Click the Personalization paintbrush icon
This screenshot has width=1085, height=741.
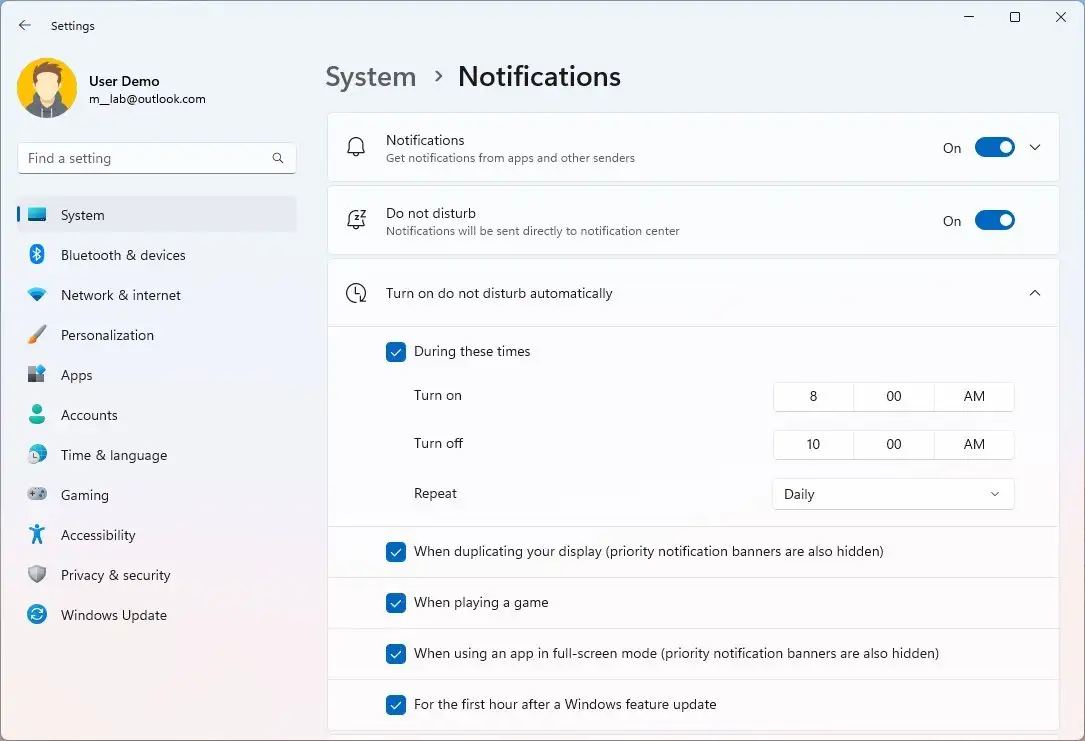[37, 335]
